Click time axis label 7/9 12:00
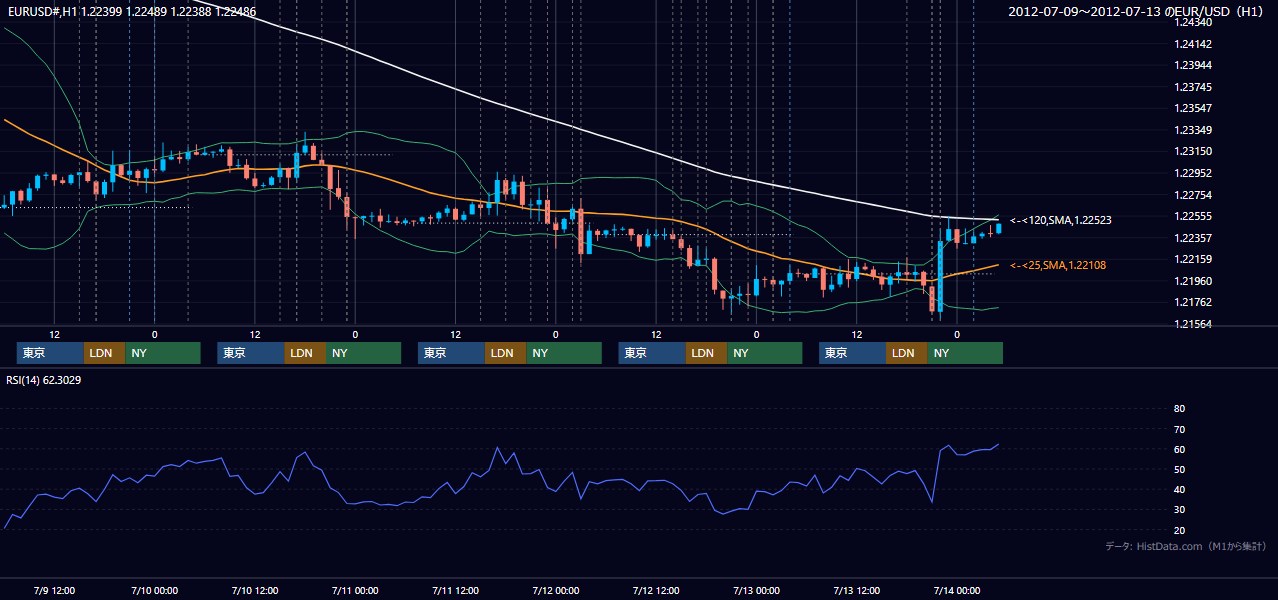The width and height of the screenshot is (1278, 600). pyautogui.click(x=54, y=590)
